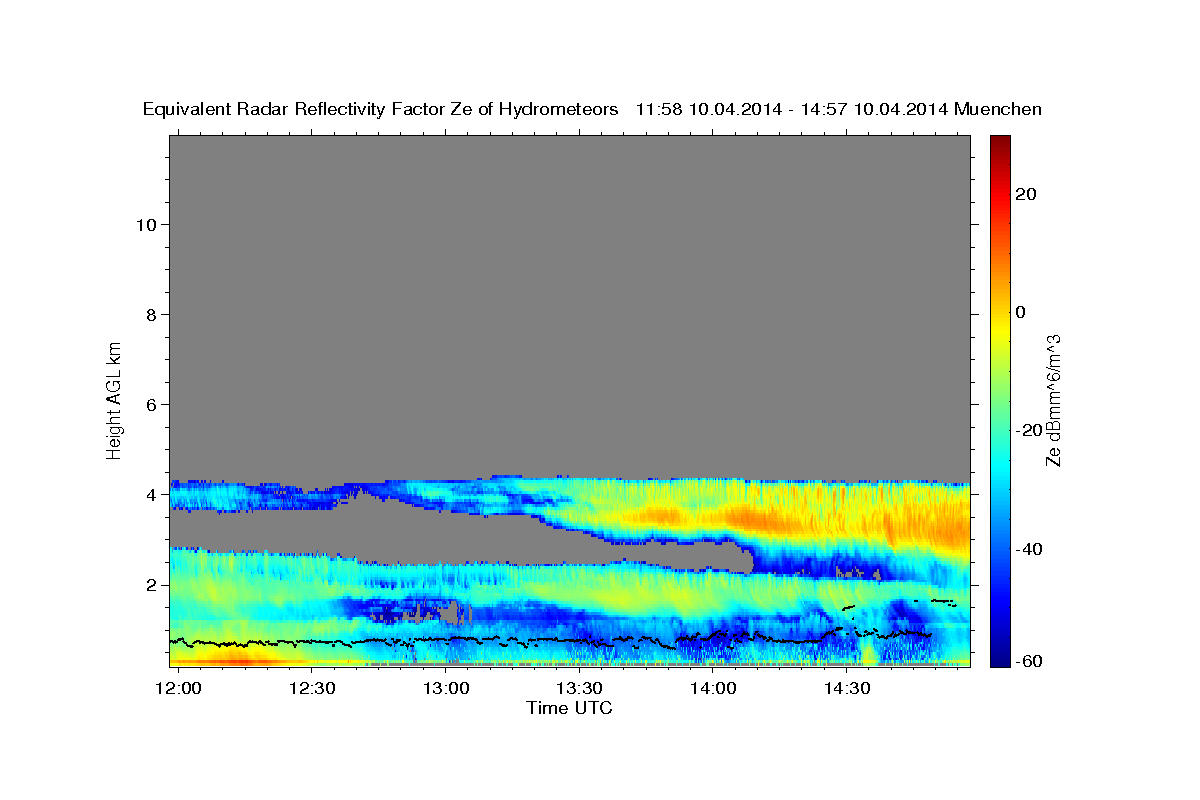The height and width of the screenshot is (800, 1200).
Task: Click the '14:00' time tick label
Action: pos(713,688)
